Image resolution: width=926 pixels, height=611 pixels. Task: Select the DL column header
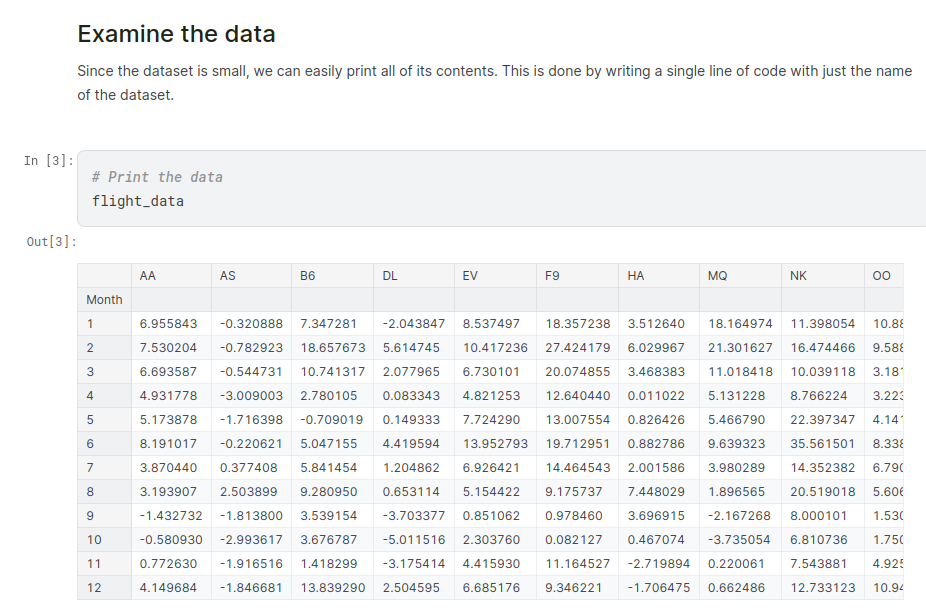pos(390,276)
